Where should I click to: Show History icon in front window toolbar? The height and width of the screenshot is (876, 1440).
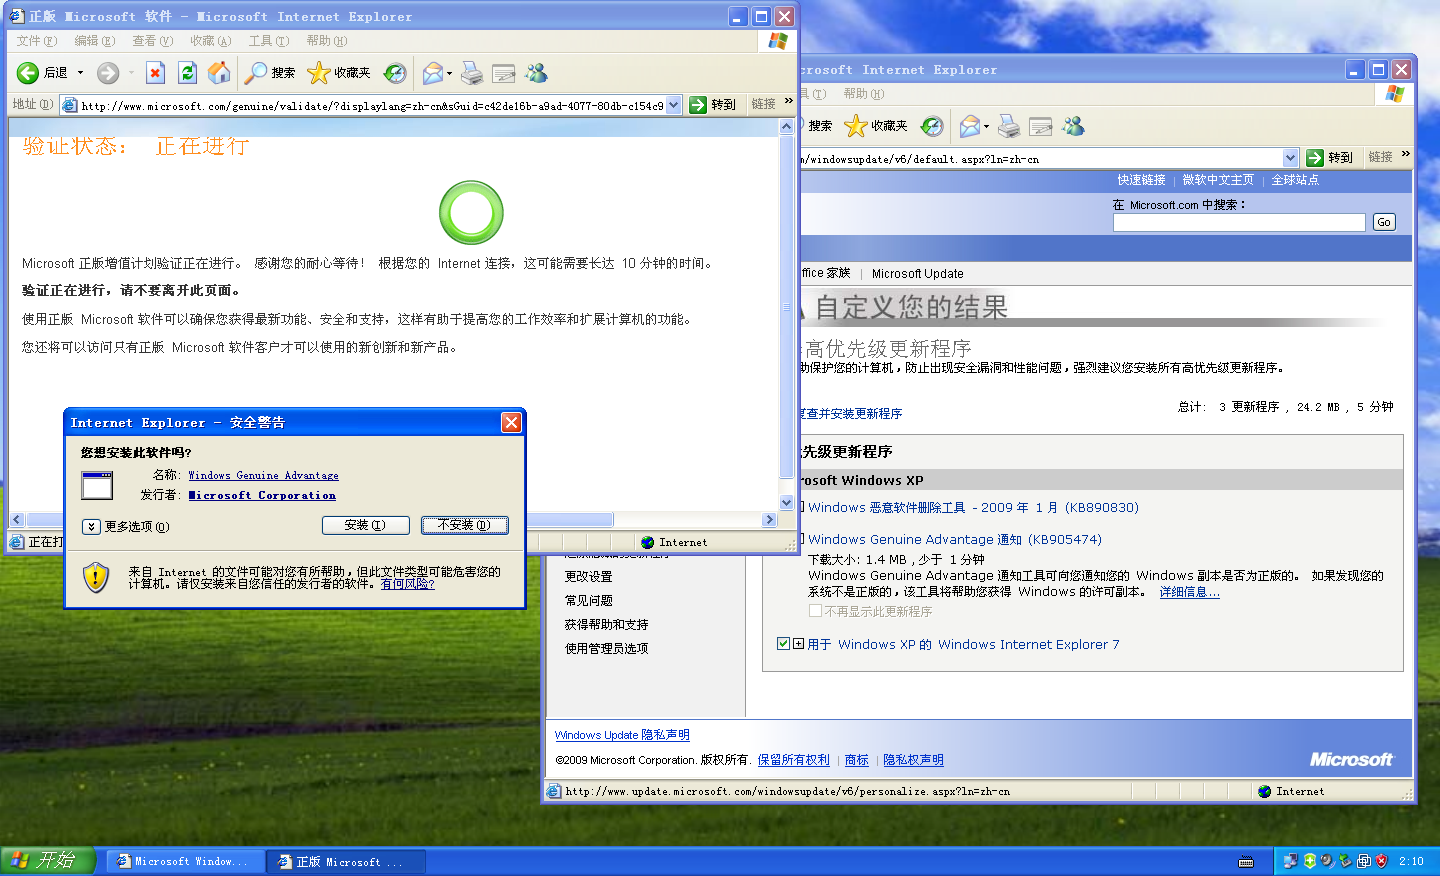(x=395, y=73)
